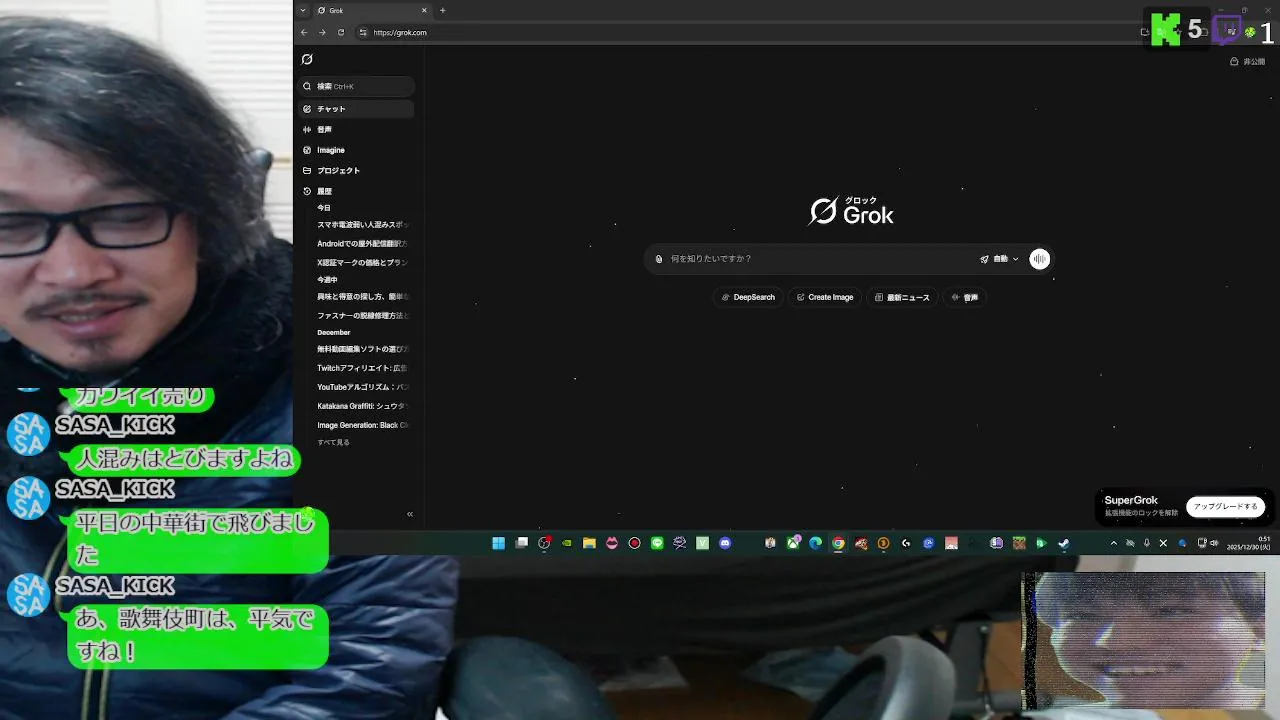Click the Grok logo in the sidebar

pyautogui.click(x=307, y=59)
